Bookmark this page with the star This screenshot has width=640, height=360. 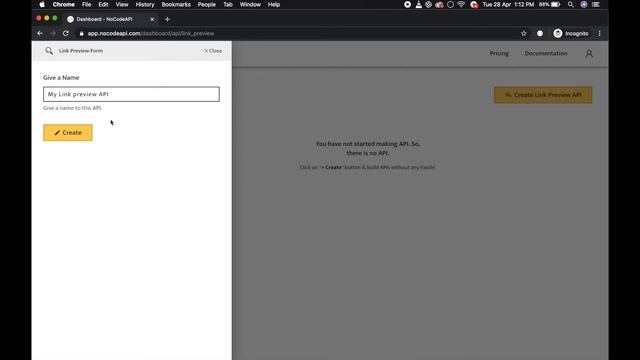click(524, 33)
